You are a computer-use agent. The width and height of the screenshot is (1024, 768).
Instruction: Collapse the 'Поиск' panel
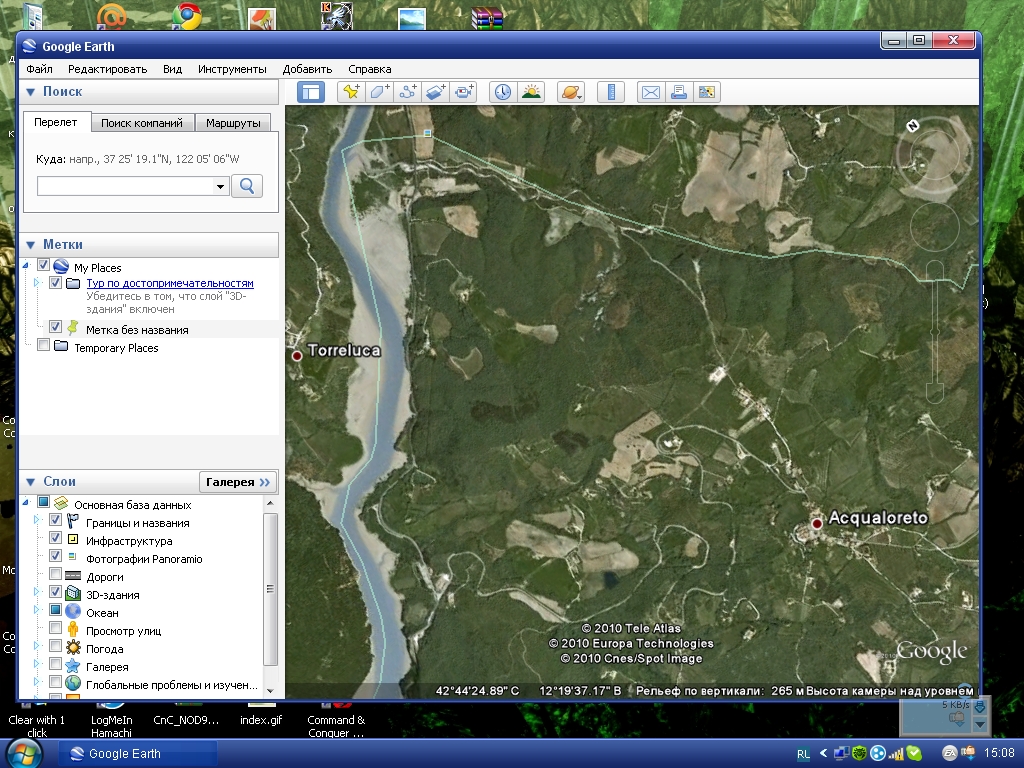coord(30,92)
